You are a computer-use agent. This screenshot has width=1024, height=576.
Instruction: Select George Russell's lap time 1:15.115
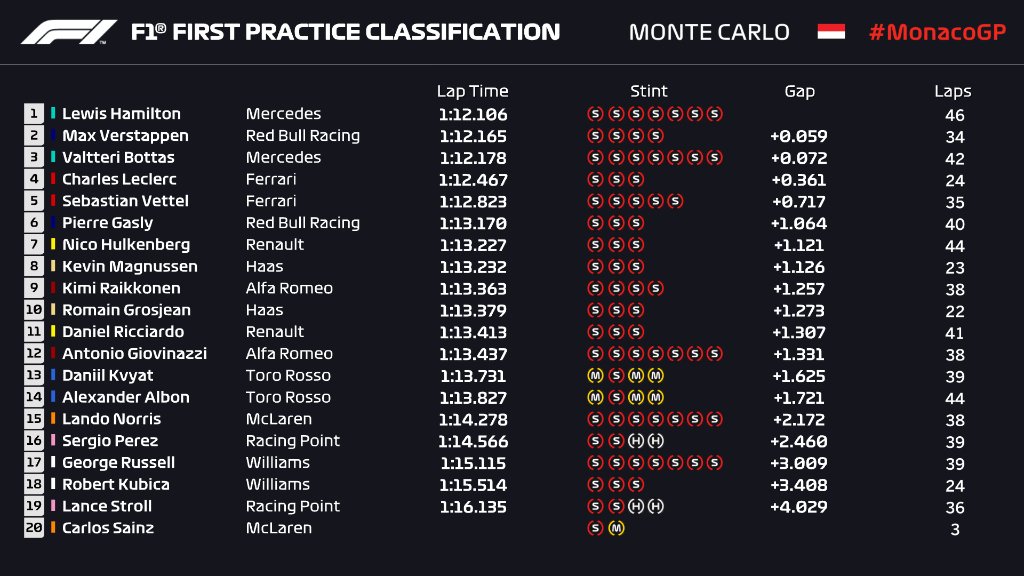pyautogui.click(x=472, y=463)
